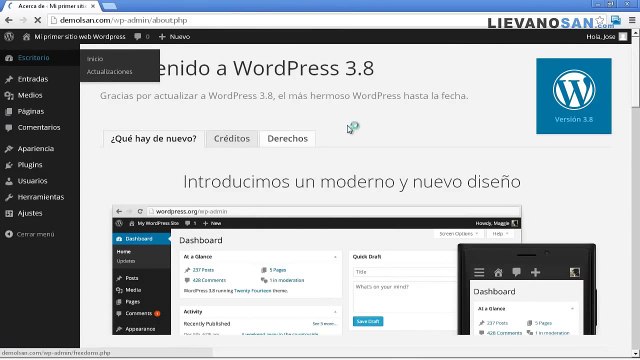Click the browser forward arrow
Image resolution: width=640 pixels, height=360 pixels.
tap(23, 20)
